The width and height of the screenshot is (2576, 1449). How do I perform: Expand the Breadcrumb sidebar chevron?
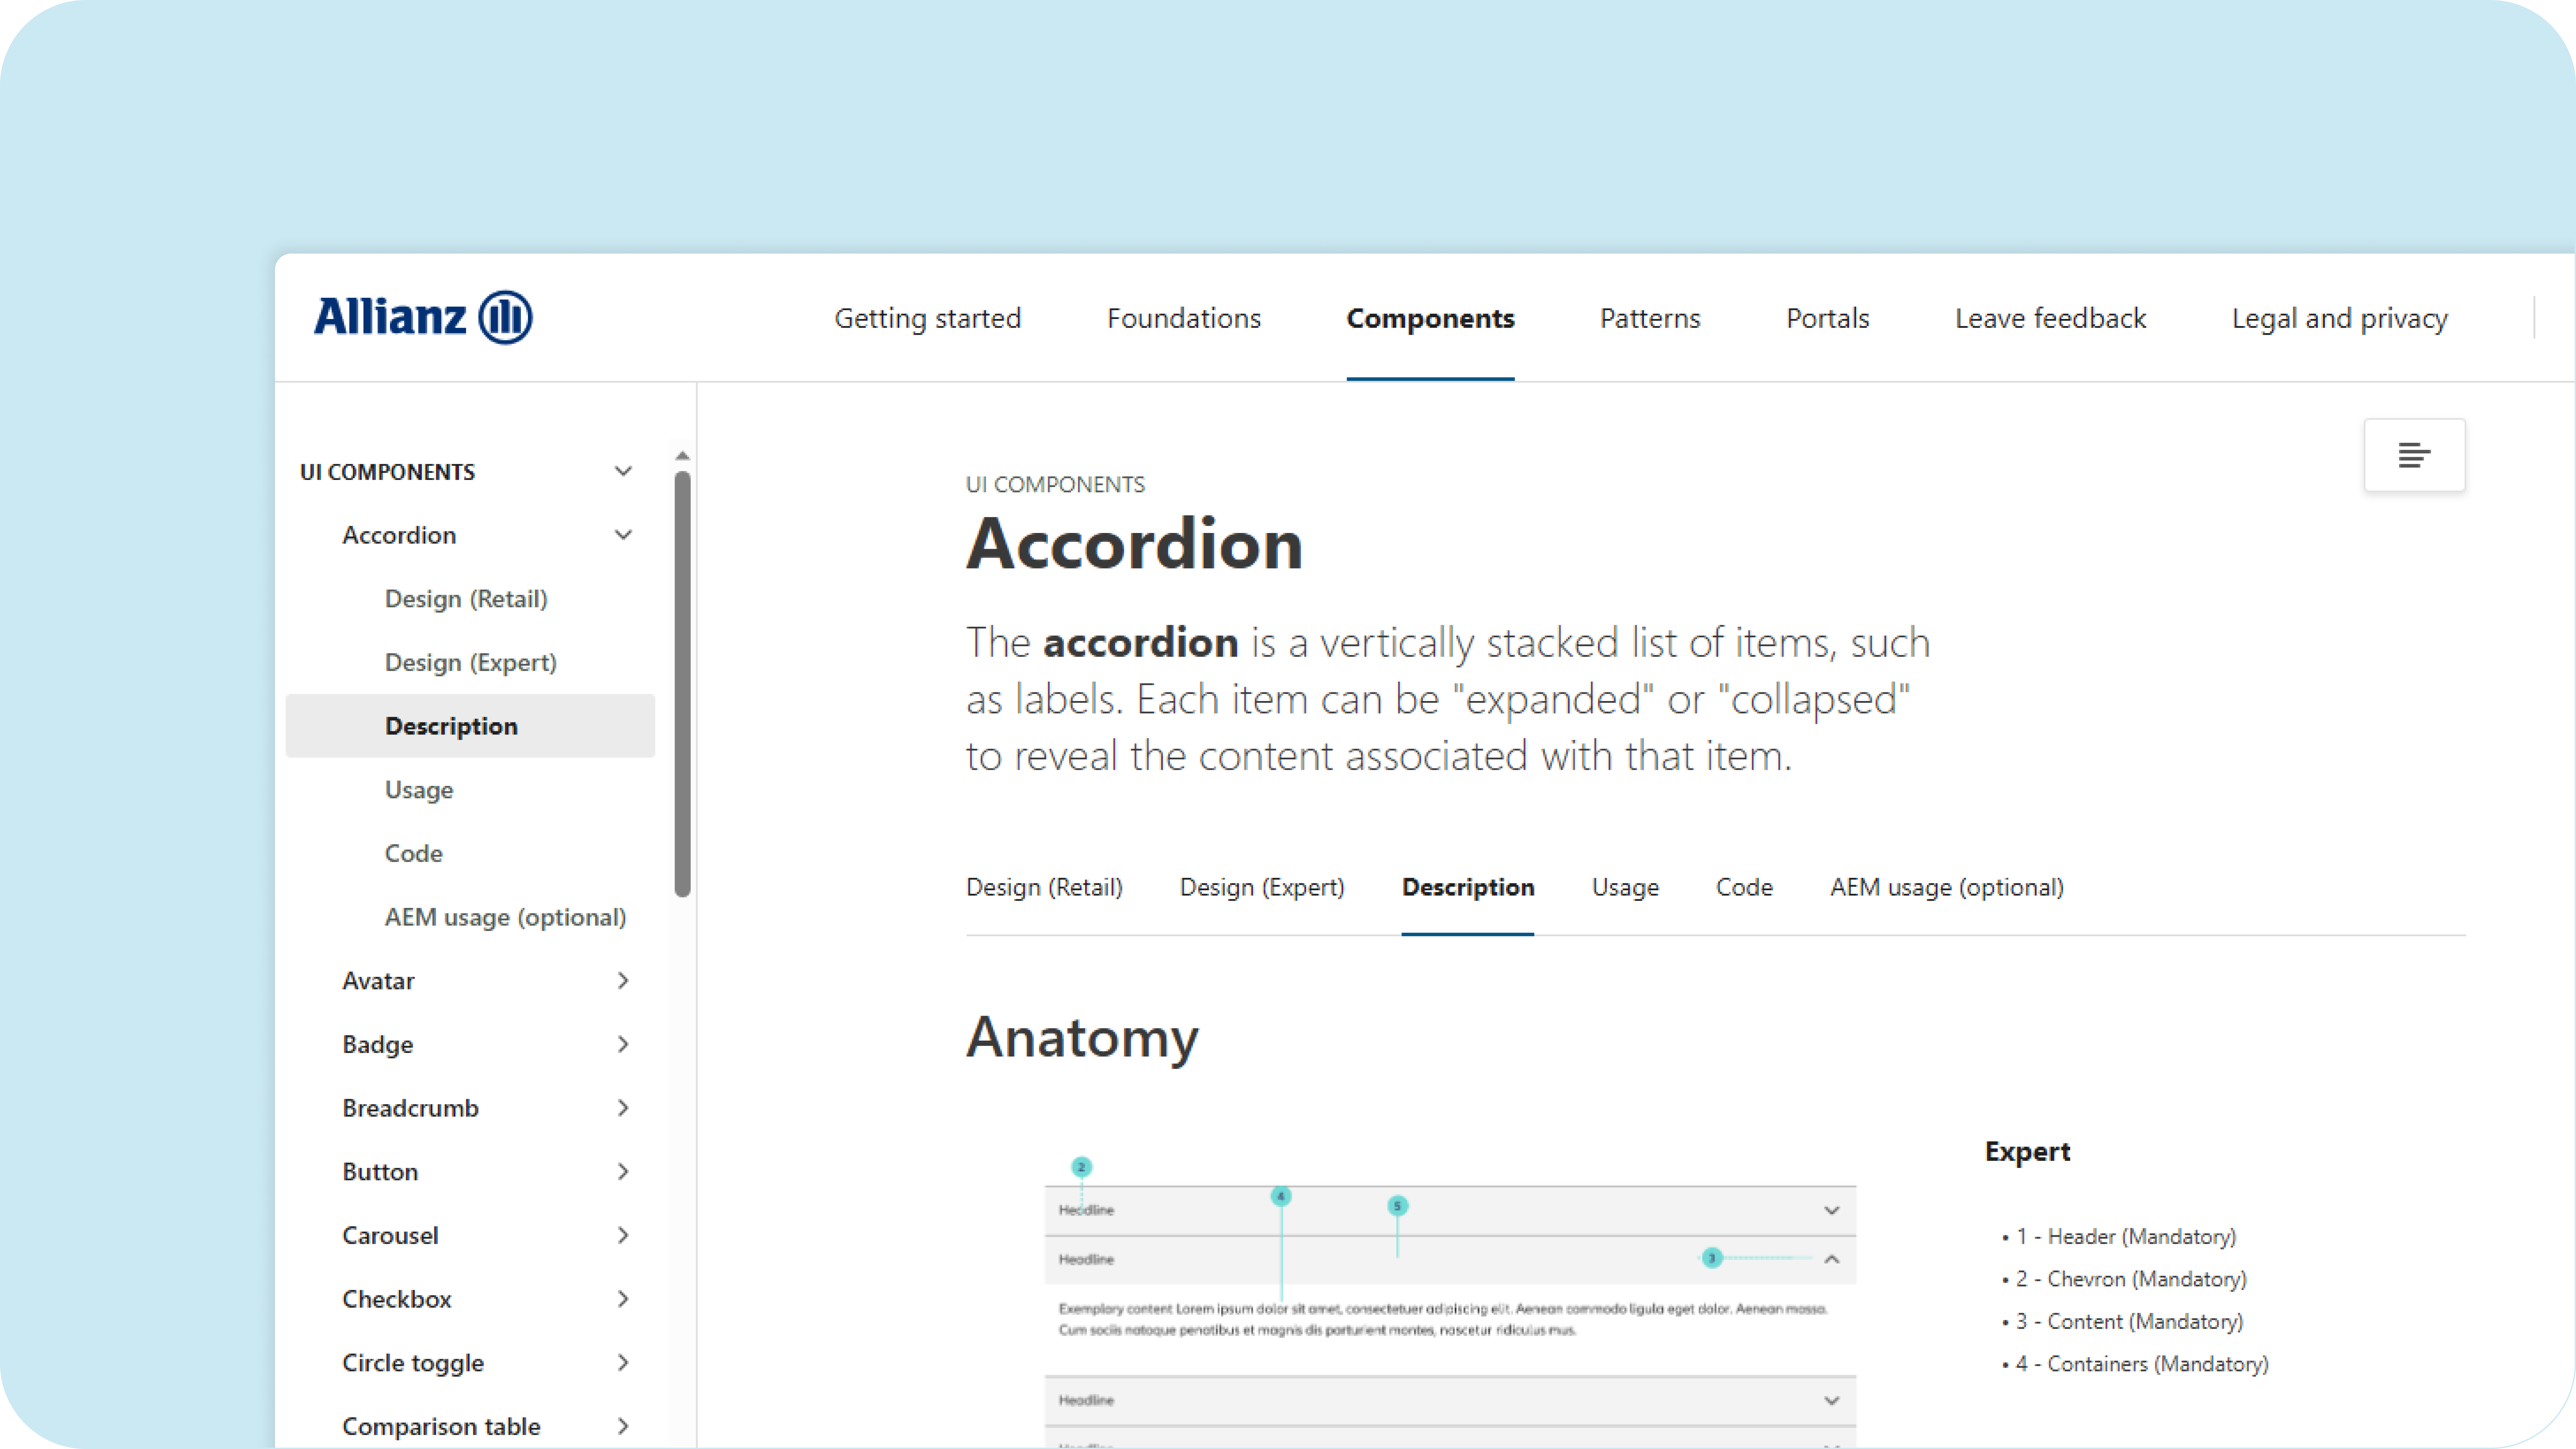click(x=623, y=1108)
